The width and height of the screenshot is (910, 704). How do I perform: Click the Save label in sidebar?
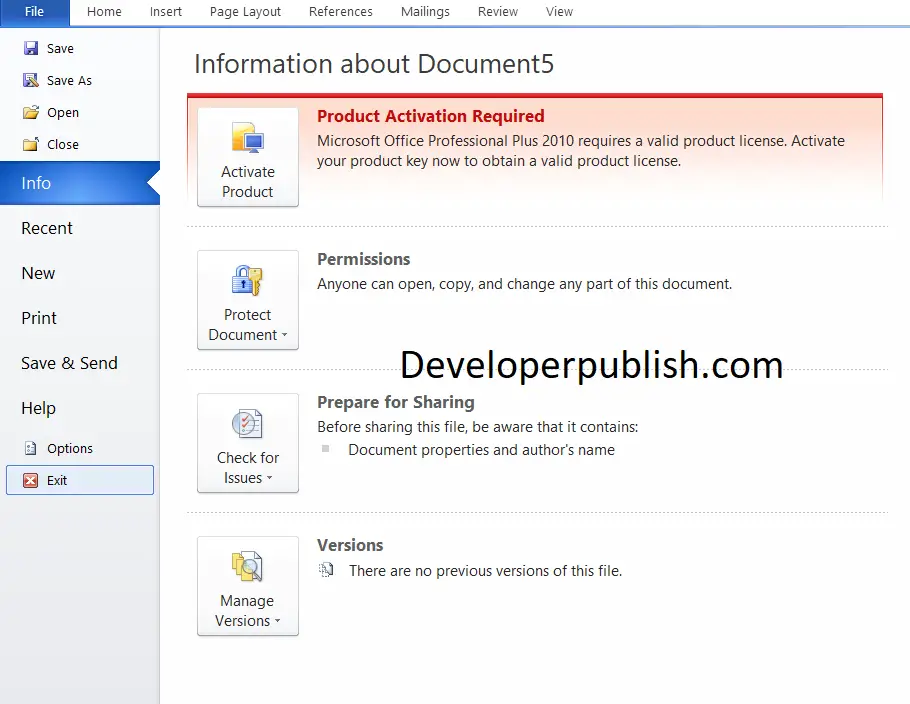click(60, 49)
